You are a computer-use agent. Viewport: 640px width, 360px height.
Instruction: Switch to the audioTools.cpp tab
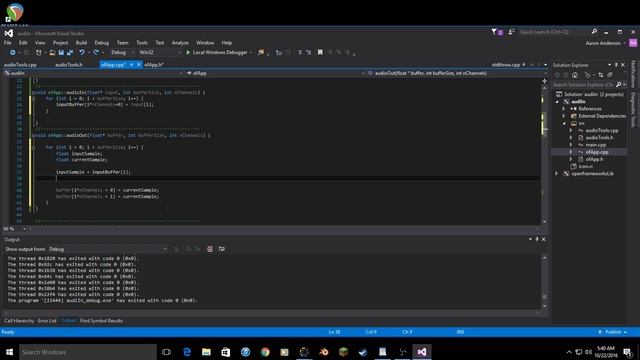pos(20,64)
